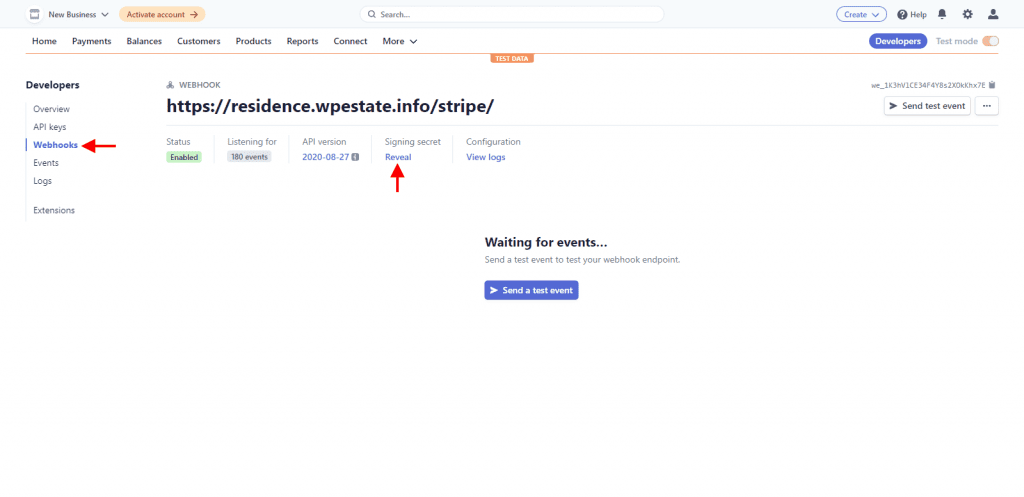
Task: Select Extensions in sidebar
Action: coord(54,210)
